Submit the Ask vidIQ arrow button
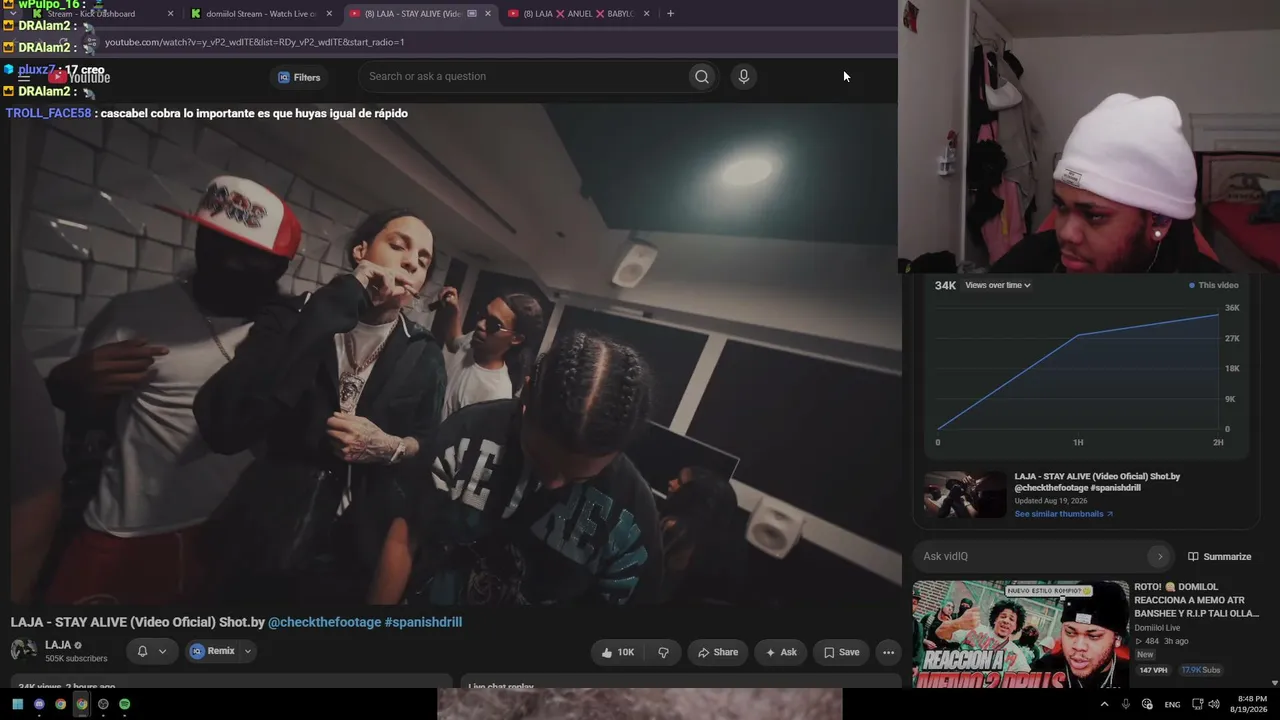Viewport: 1280px width, 720px height. 1159,556
